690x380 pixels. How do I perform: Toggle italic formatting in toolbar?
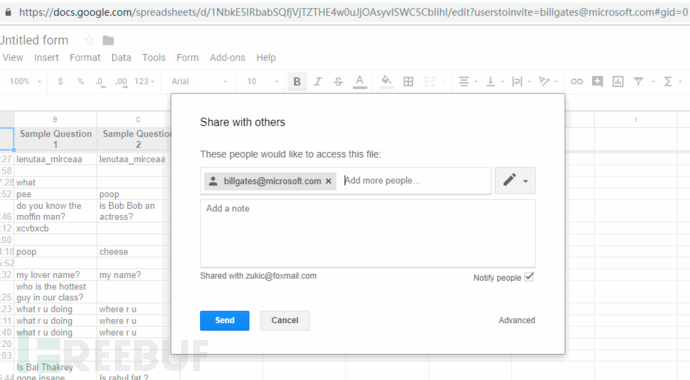(x=318, y=81)
